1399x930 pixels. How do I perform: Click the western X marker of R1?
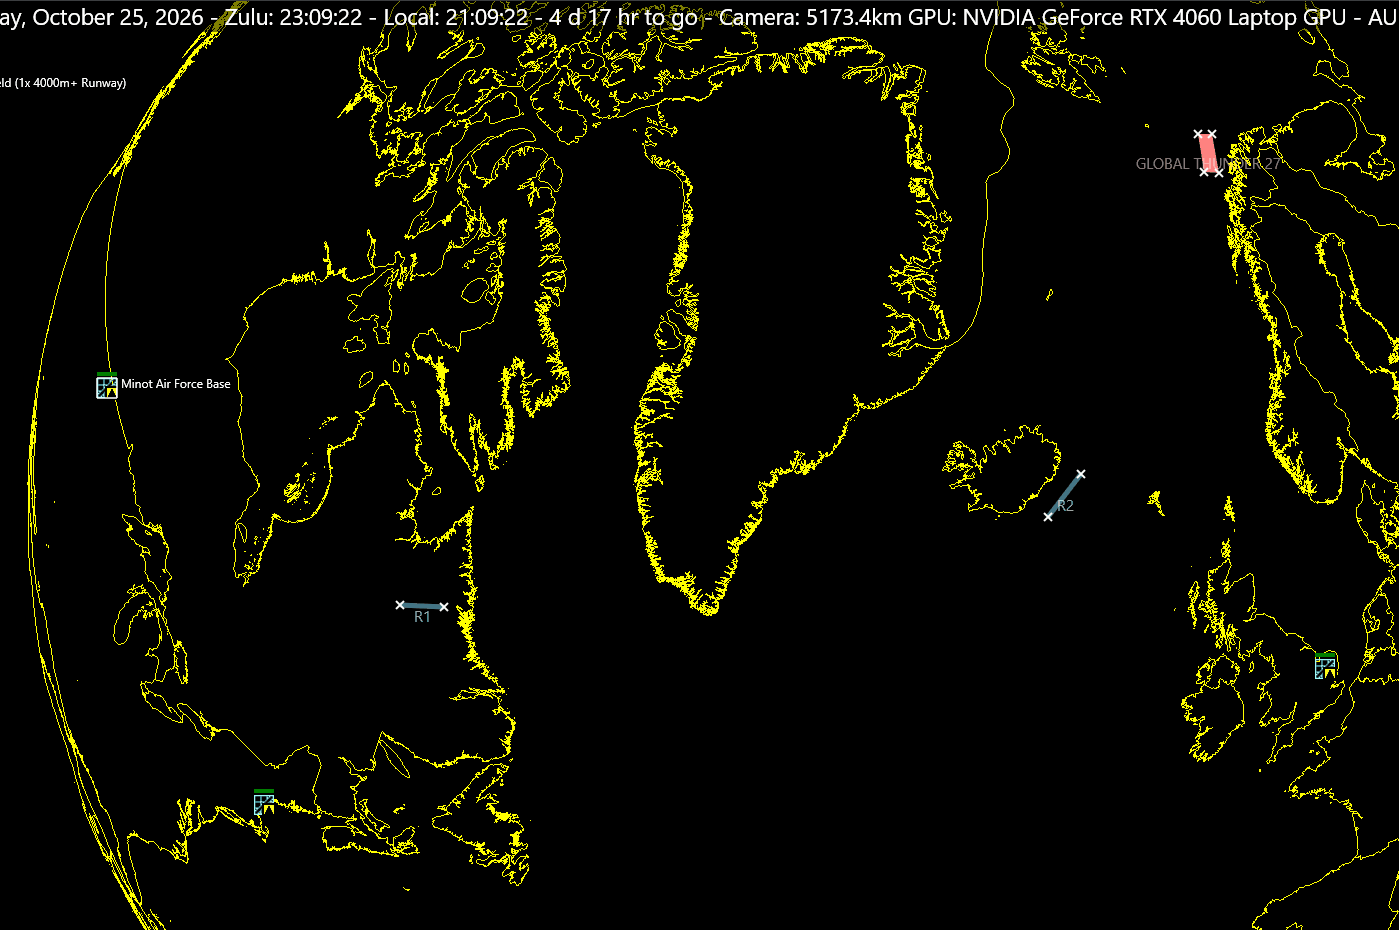tap(400, 604)
